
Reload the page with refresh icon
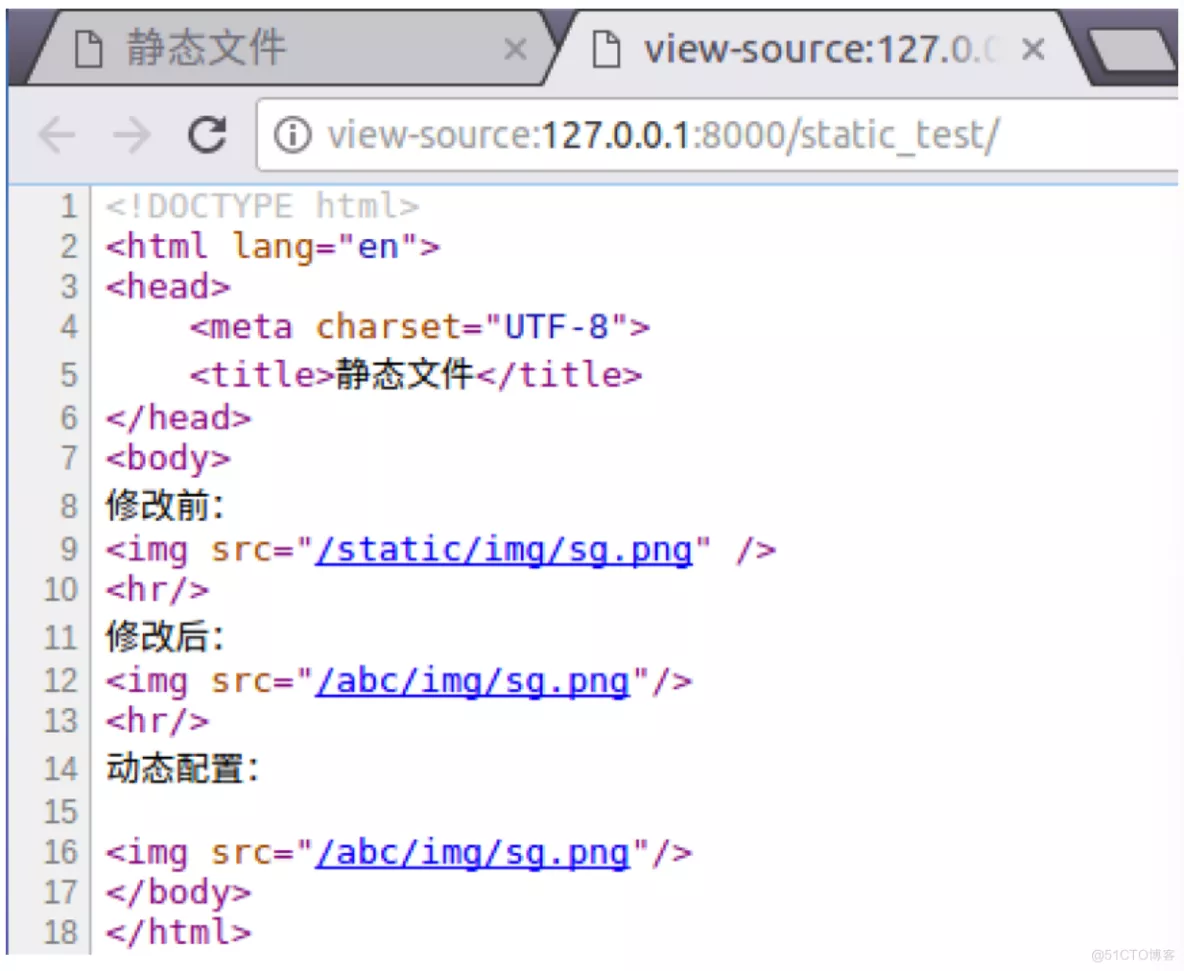(x=208, y=135)
